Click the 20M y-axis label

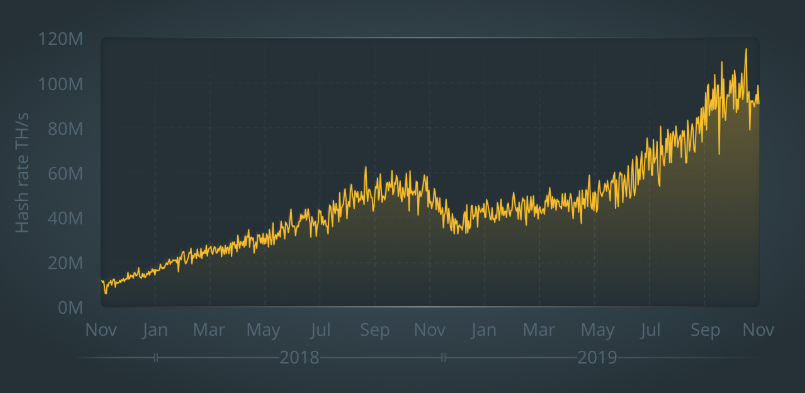pos(65,263)
